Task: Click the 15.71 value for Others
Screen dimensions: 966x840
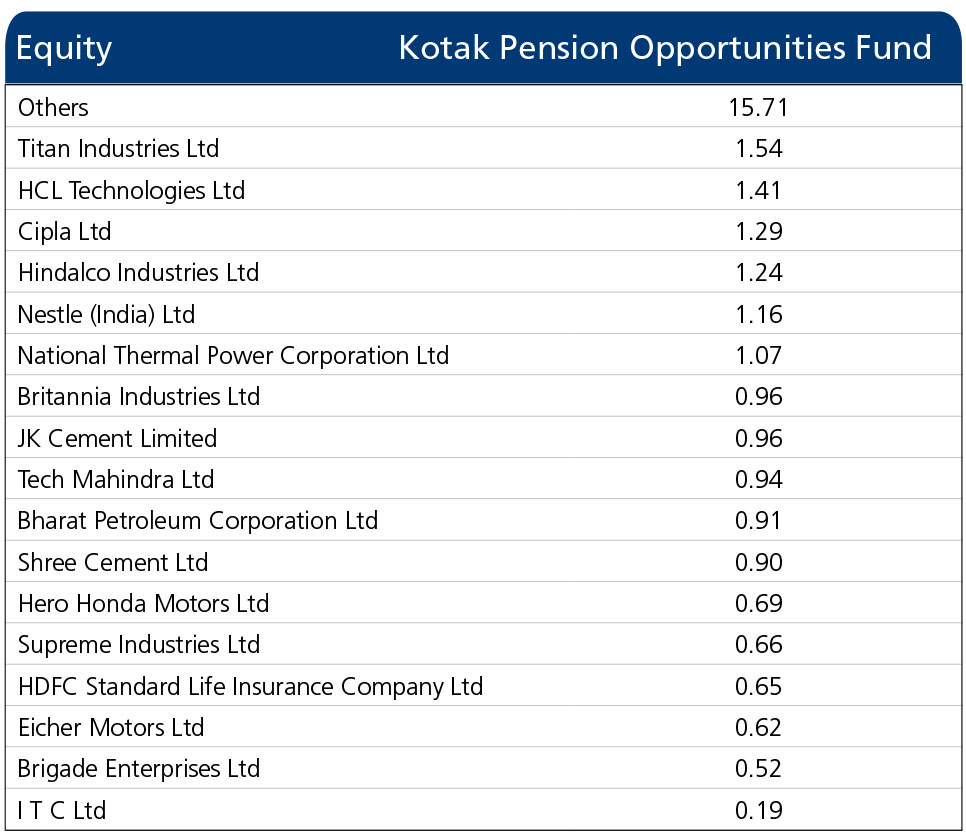Action: pos(758,107)
